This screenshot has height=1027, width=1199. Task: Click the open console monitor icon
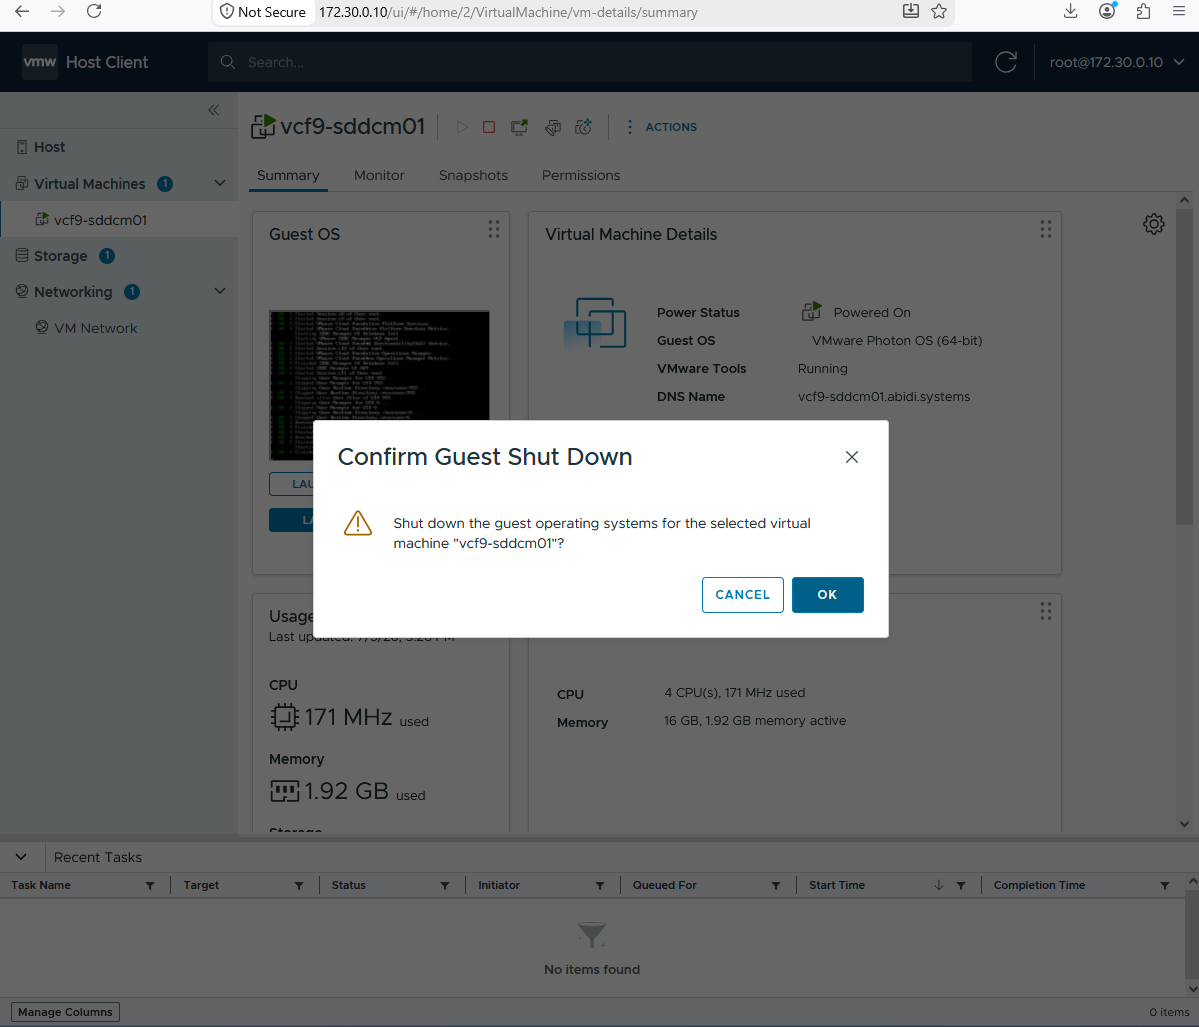tap(520, 127)
